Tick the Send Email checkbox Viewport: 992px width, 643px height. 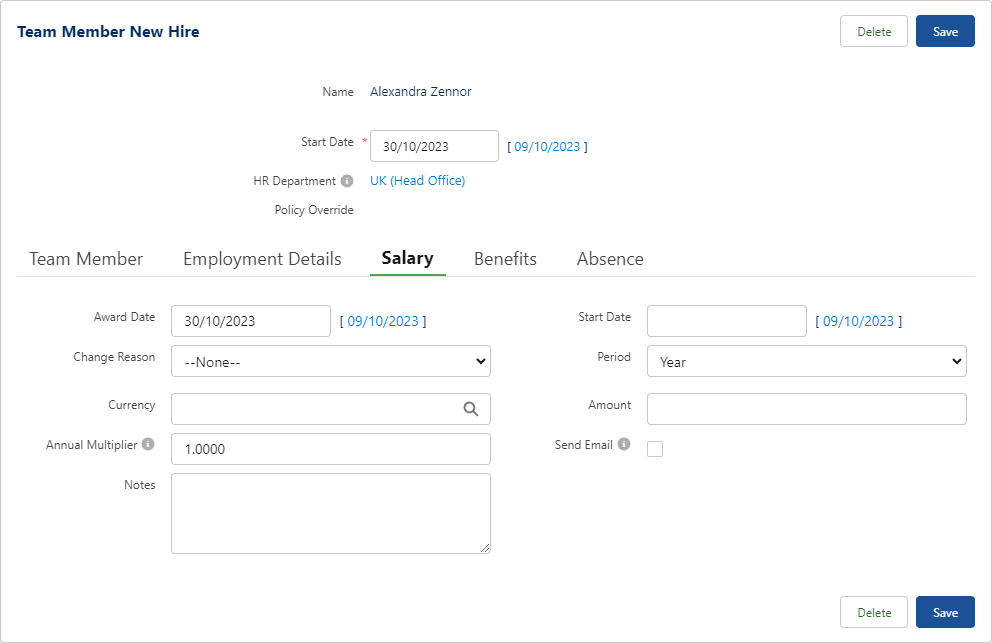coord(655,449)
